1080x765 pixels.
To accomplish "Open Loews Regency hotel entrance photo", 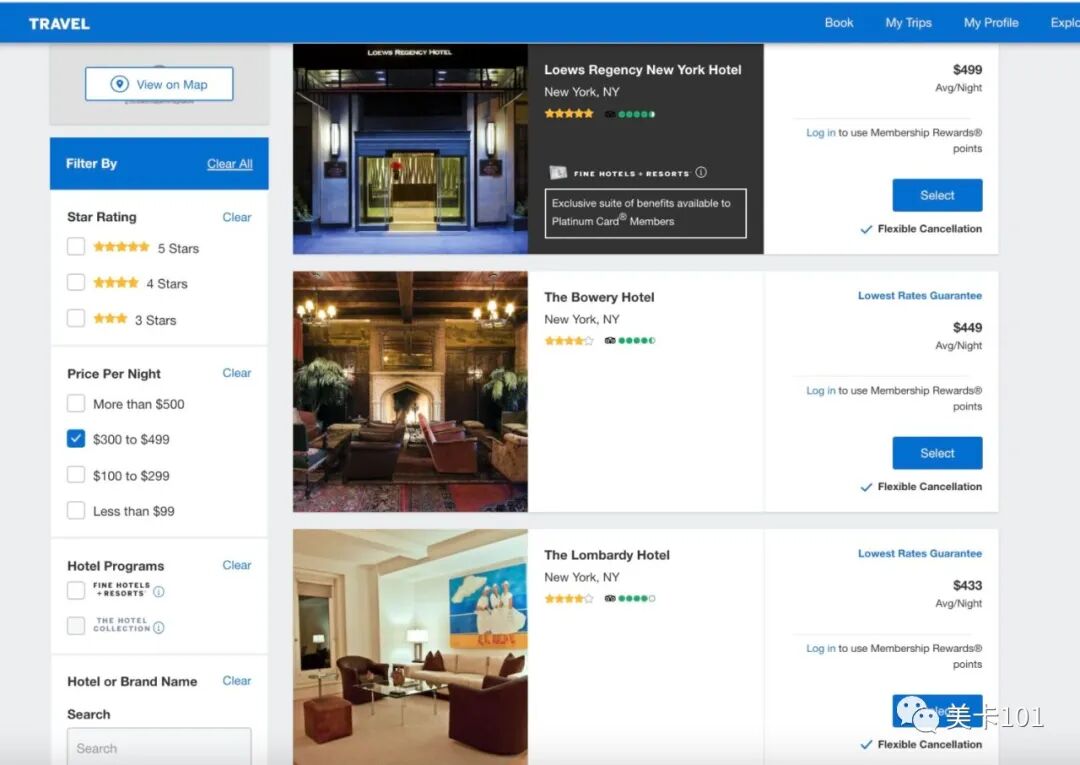I will coord(411,149).
